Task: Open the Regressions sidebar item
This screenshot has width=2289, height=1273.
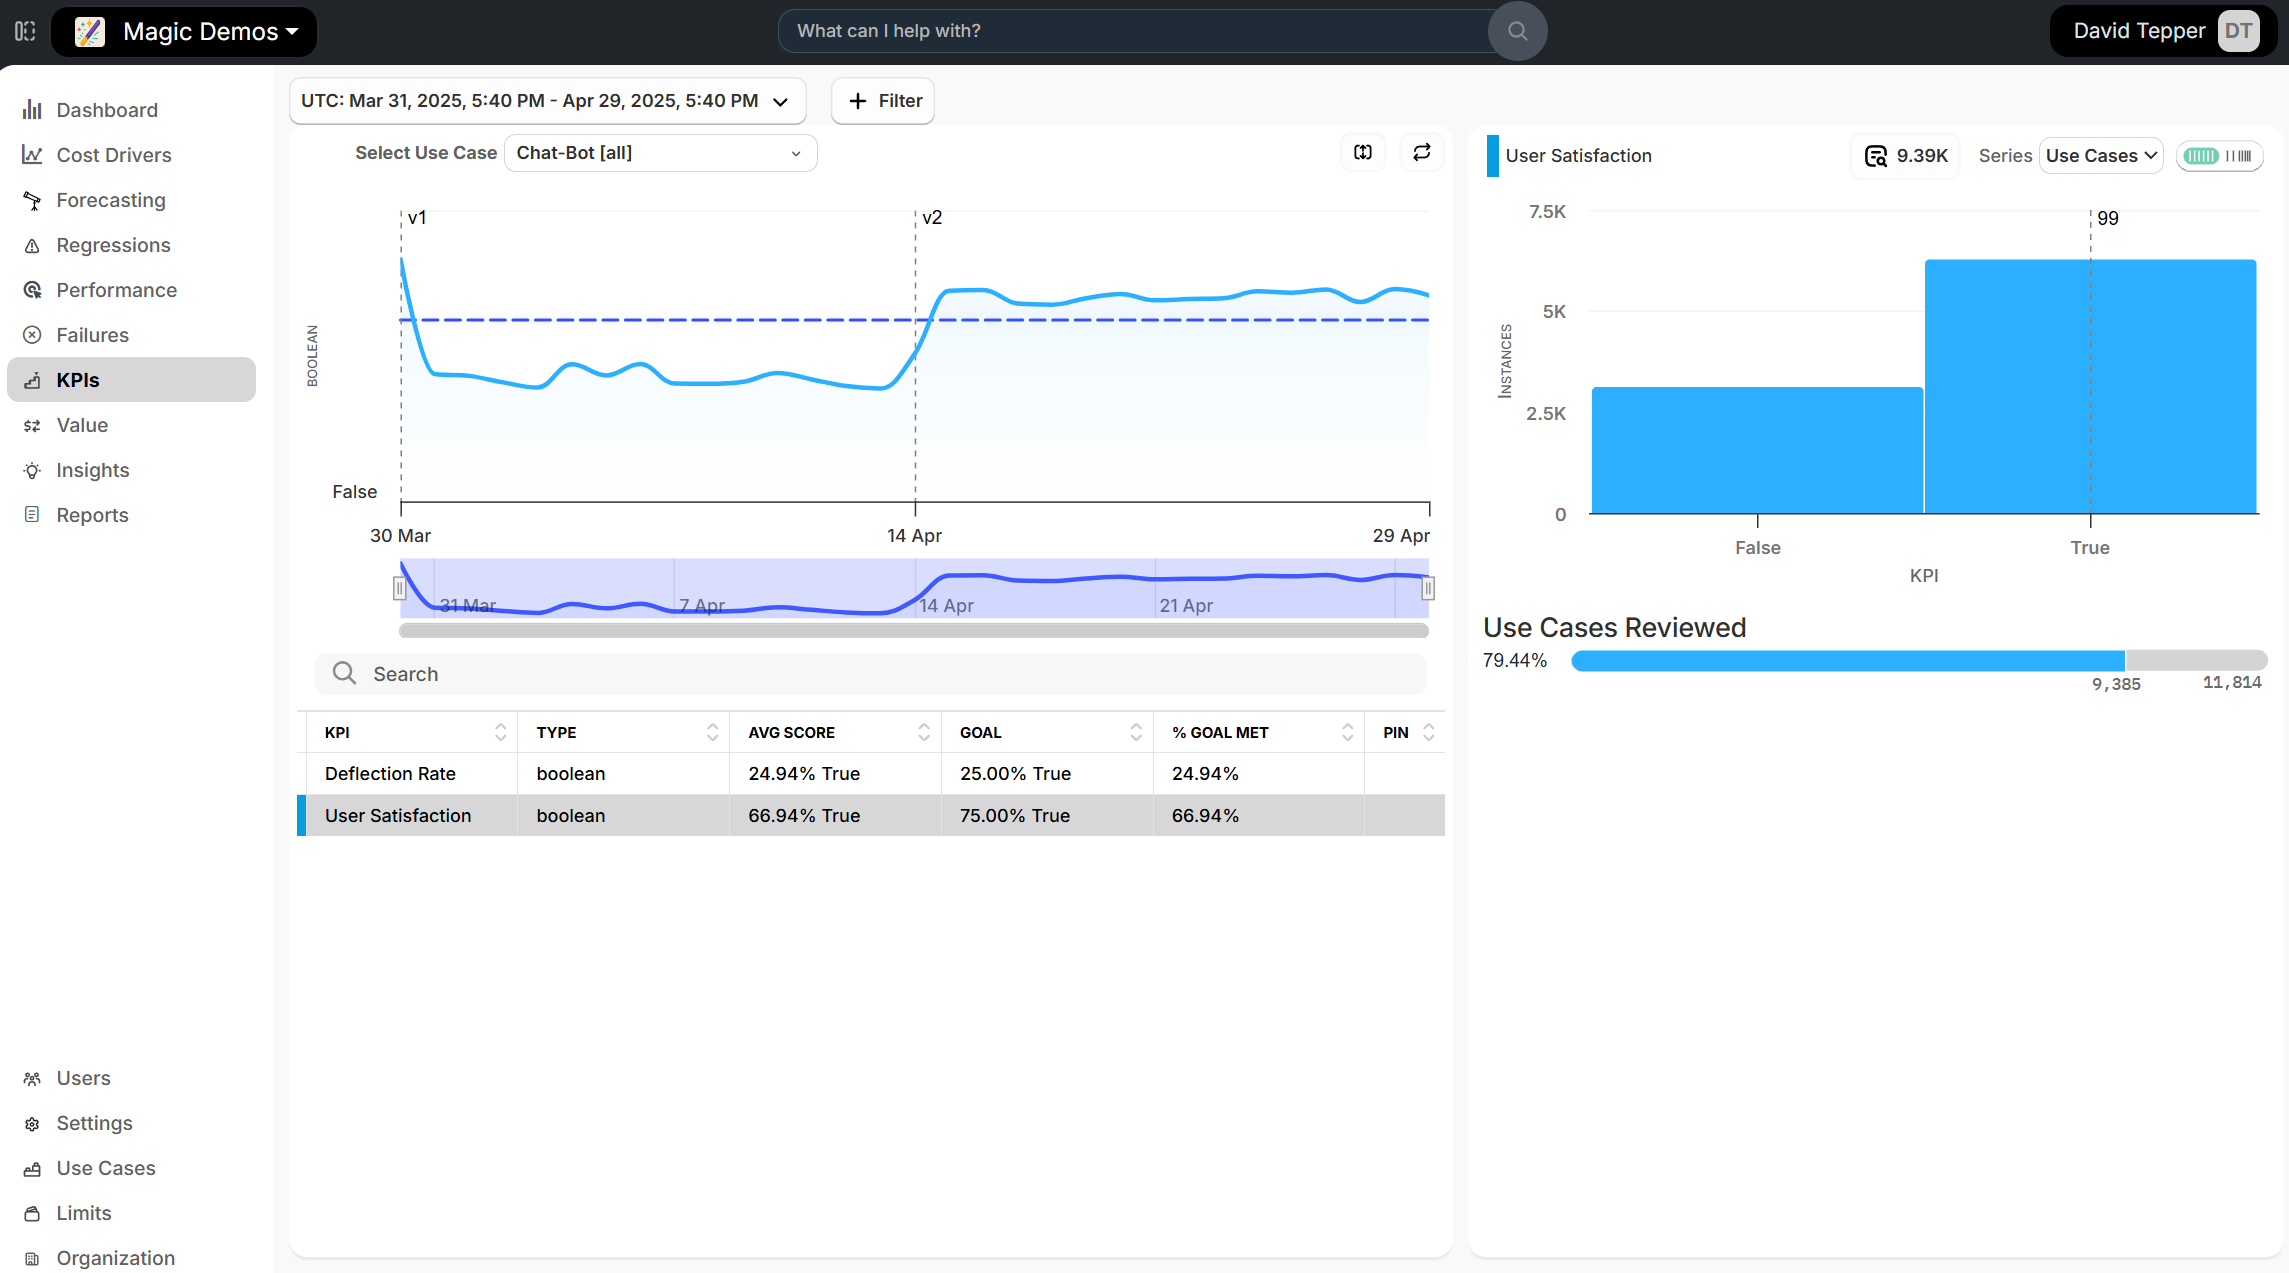Action: click(x=113, y=245)
